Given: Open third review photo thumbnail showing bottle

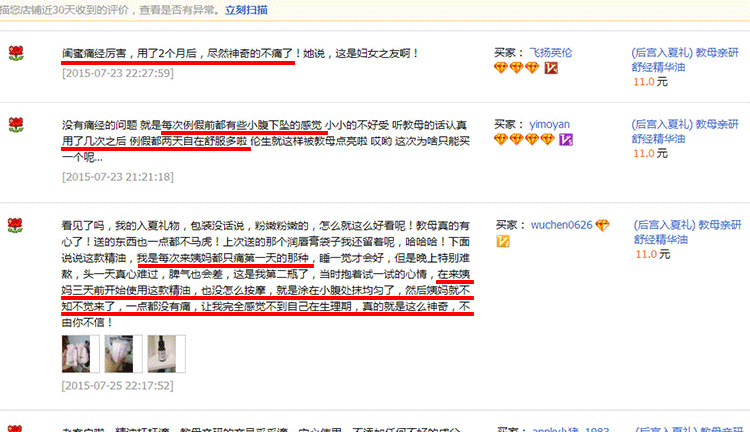Looking at the screenshot, I should tap(166, 354).
